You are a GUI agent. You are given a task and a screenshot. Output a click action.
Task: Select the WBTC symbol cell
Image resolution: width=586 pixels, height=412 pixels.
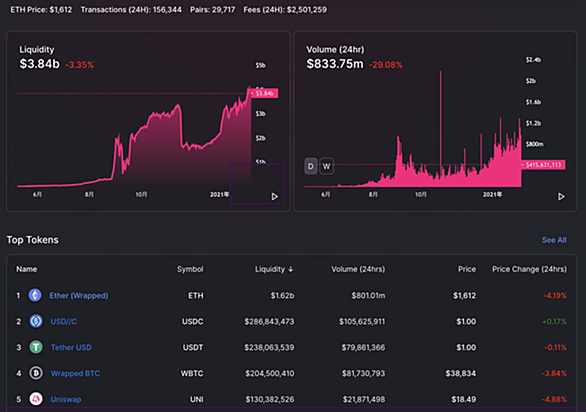192,373
